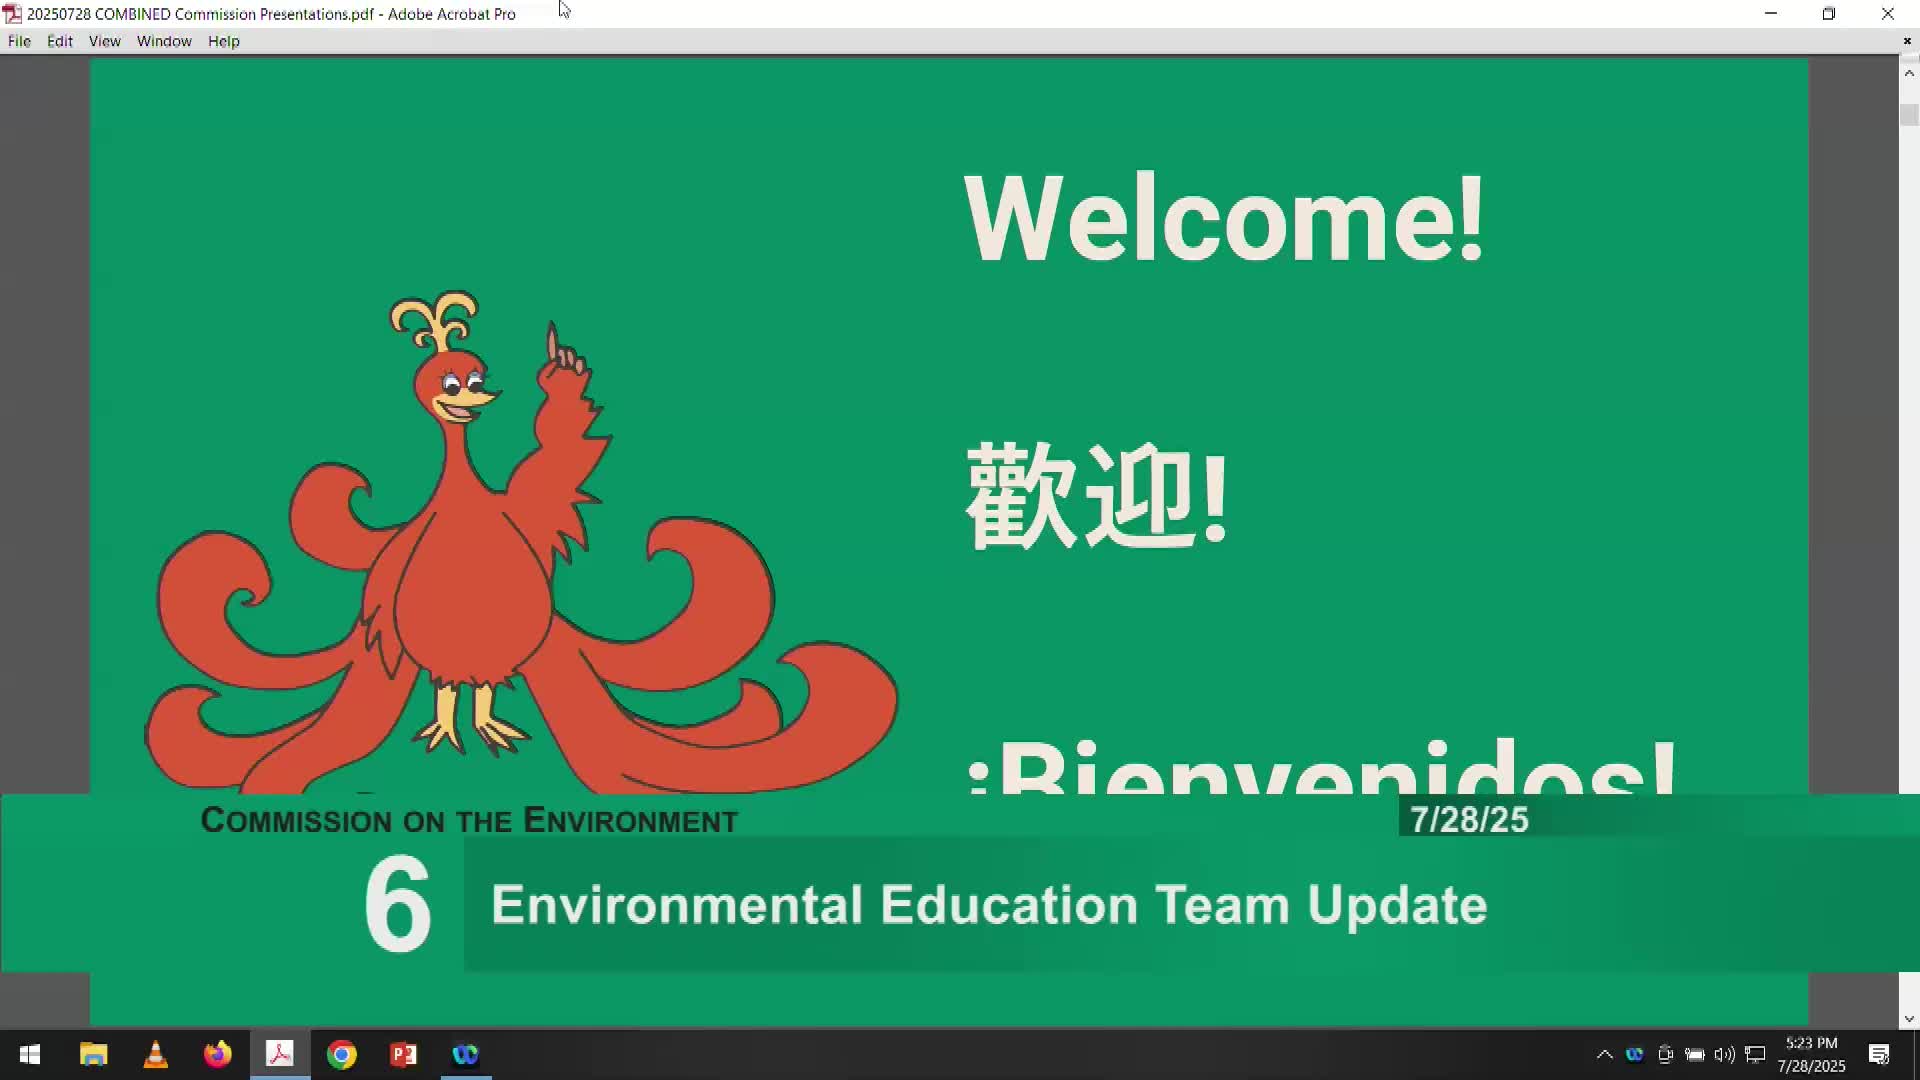Screen dimensions: 1920x1080
Task: Open Firefox from taskbar
Action: (x=217, y=1054)
